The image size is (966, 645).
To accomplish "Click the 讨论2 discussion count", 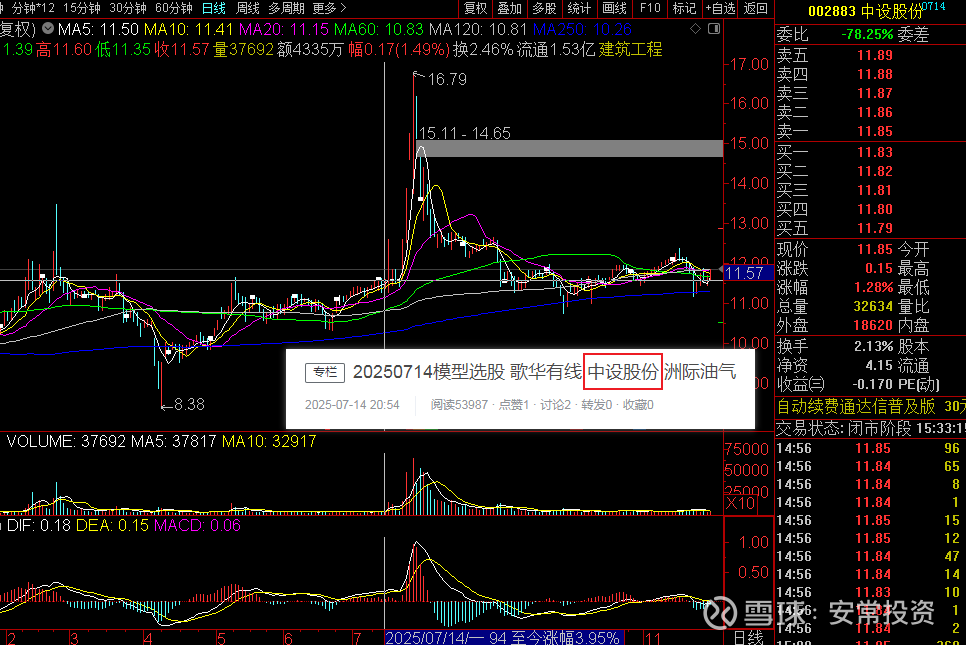I will click(x=555, y=405).
